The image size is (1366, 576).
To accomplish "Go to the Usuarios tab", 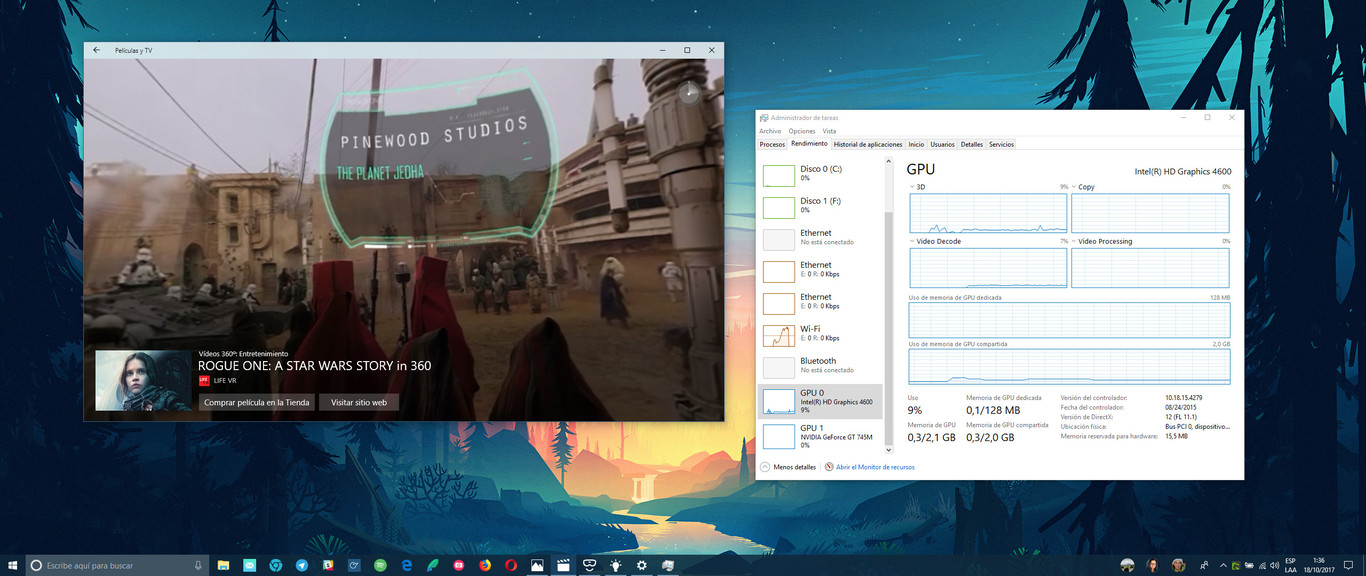I will point(943,145).
